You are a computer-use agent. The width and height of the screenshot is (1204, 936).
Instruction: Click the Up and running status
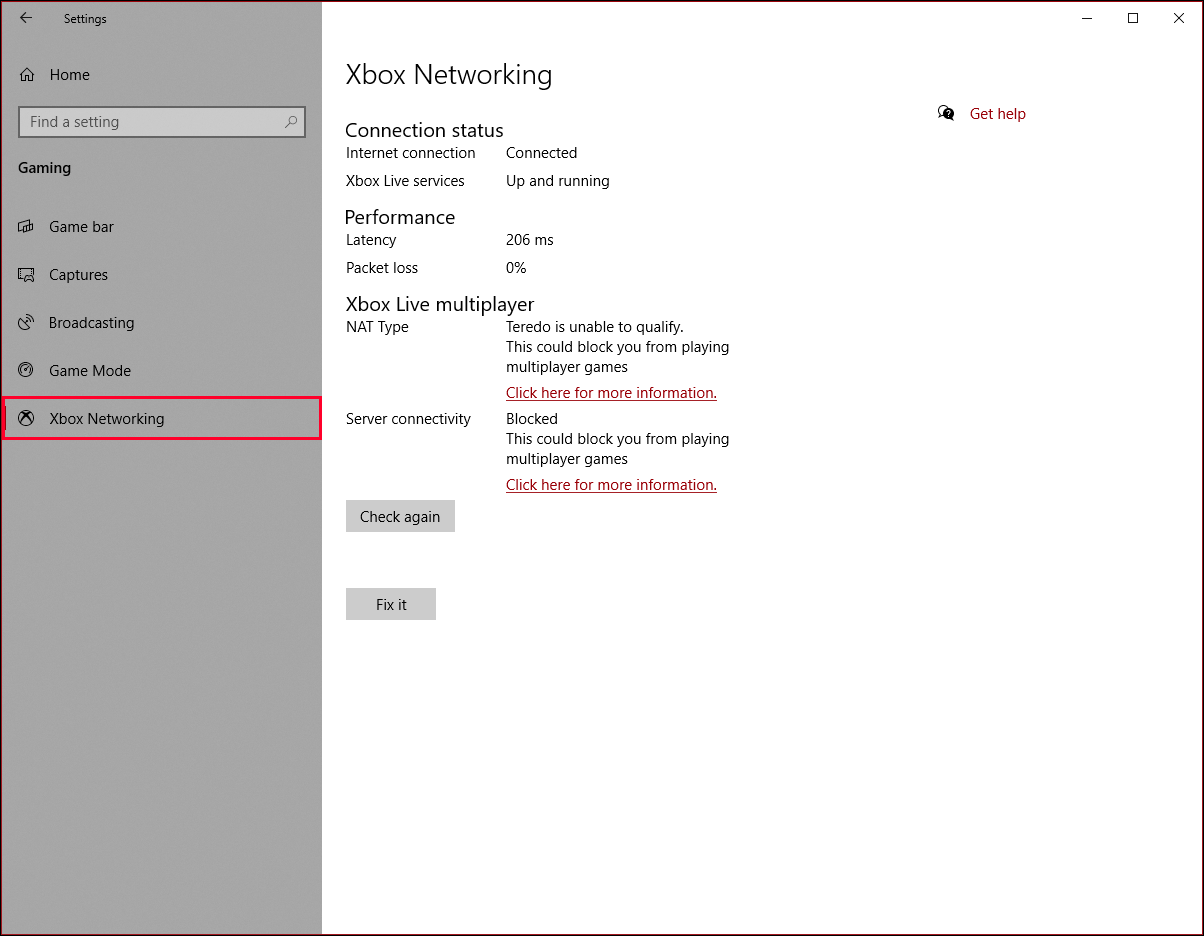coord(558,181)
